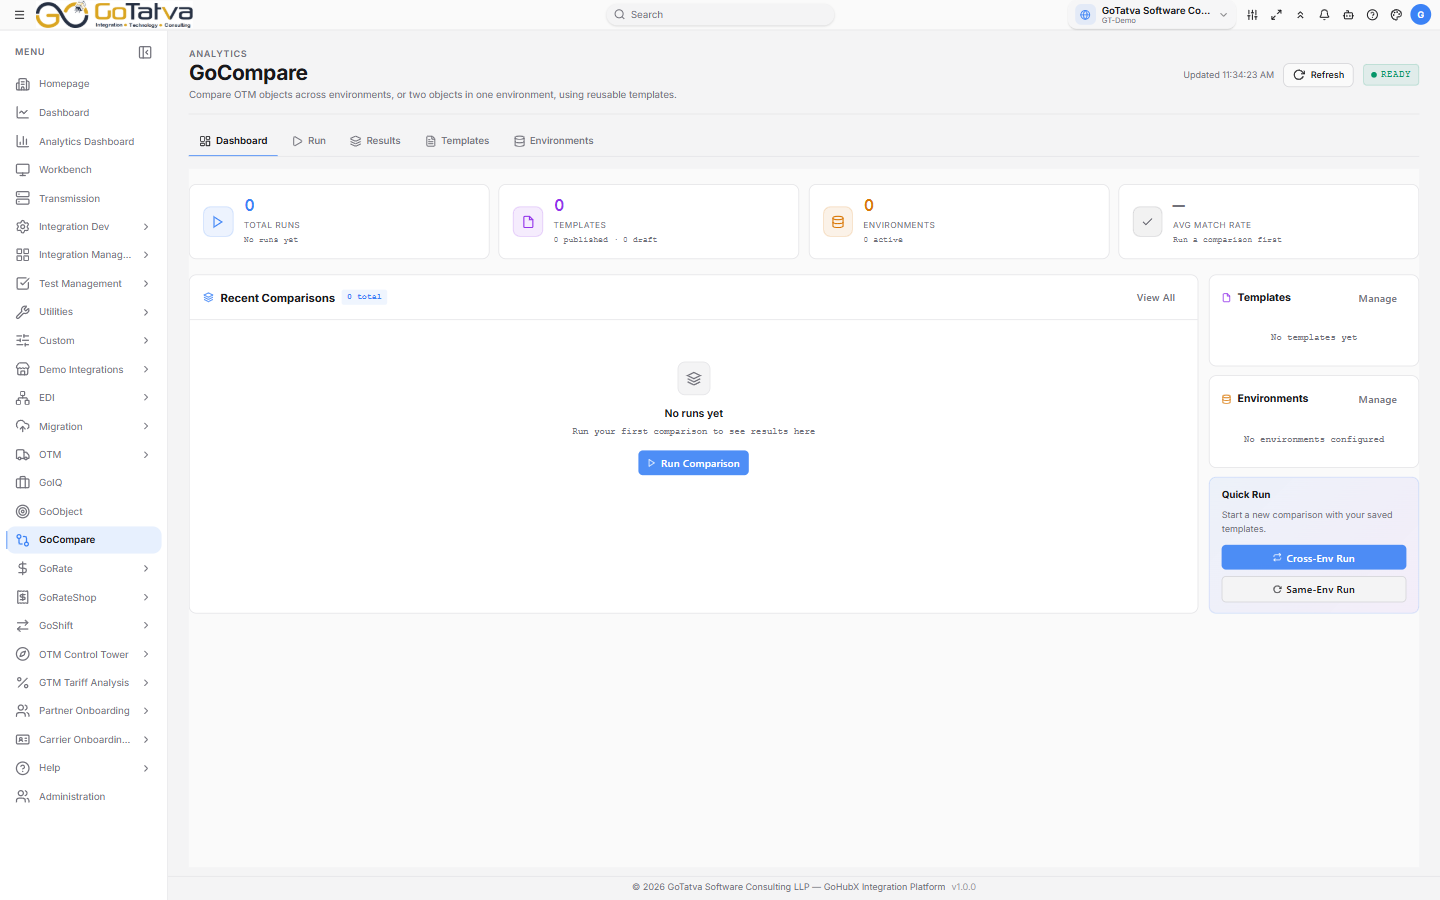Open help via the question mark icon in top bar
The width and height of the screenshot is (1440, 900).
(1372, 15)
